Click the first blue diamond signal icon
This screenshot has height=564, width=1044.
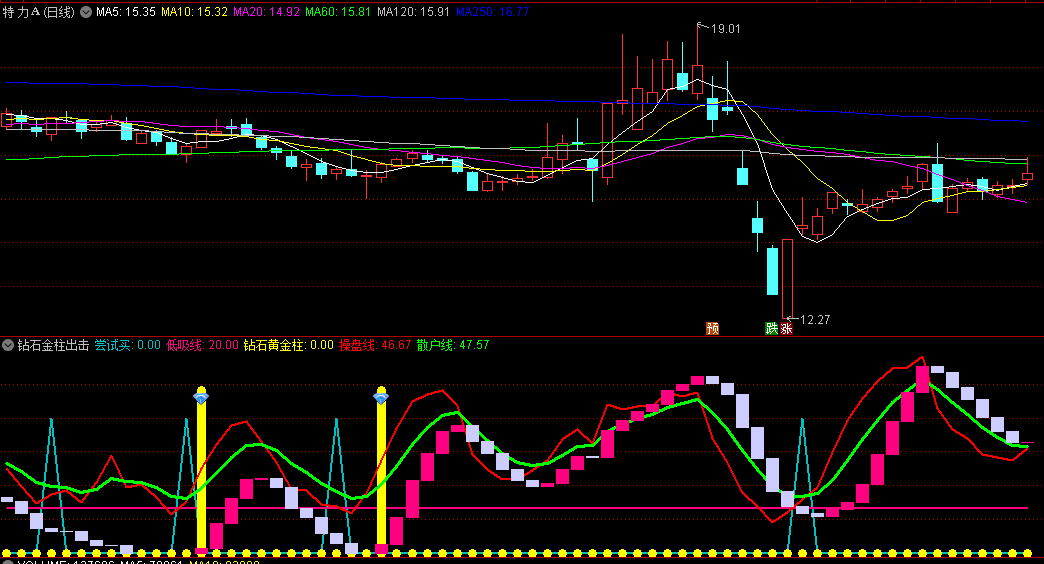pos(201,398)
